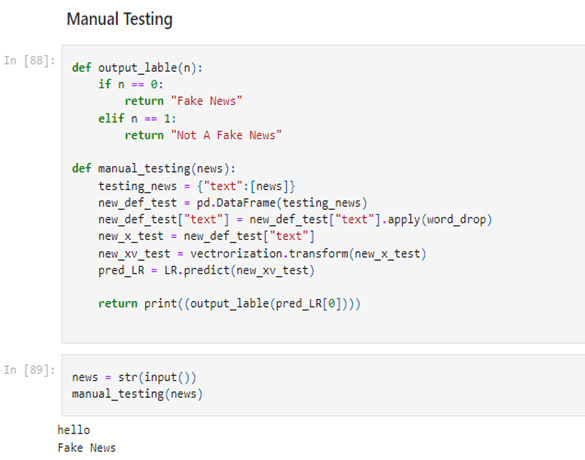Click the new_x_test assignment line
The height and width of the screenshot is (460, 585).
[207, 236]
